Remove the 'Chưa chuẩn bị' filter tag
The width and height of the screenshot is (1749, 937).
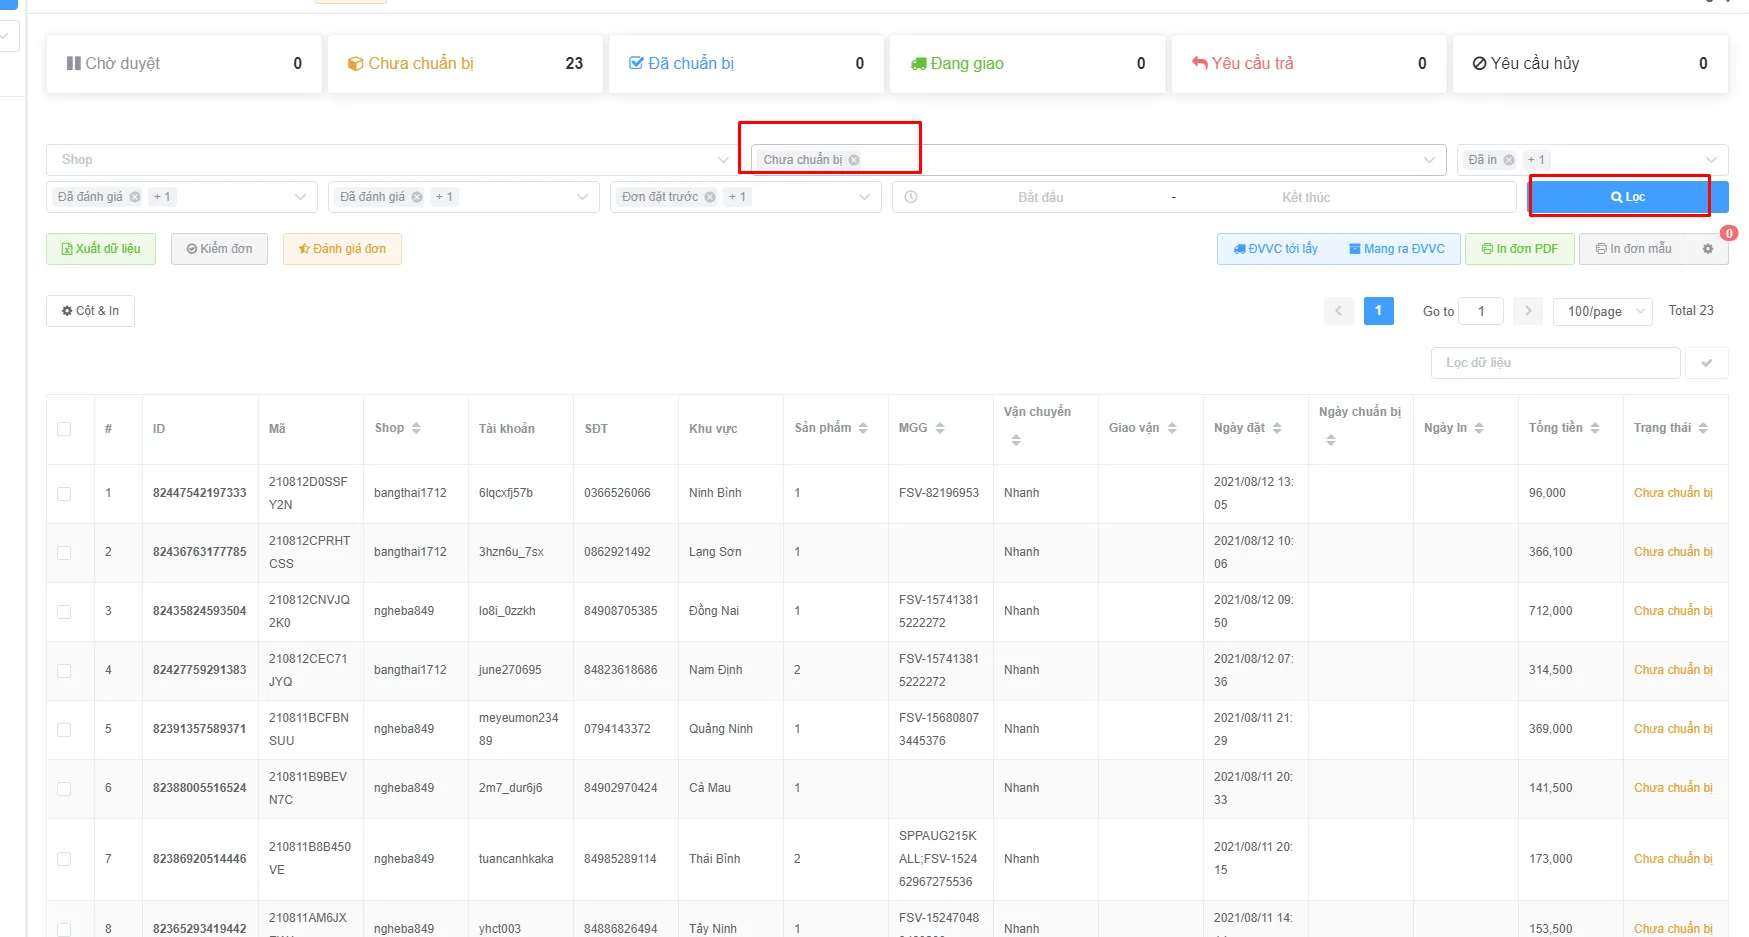click(x=854, y=160)
